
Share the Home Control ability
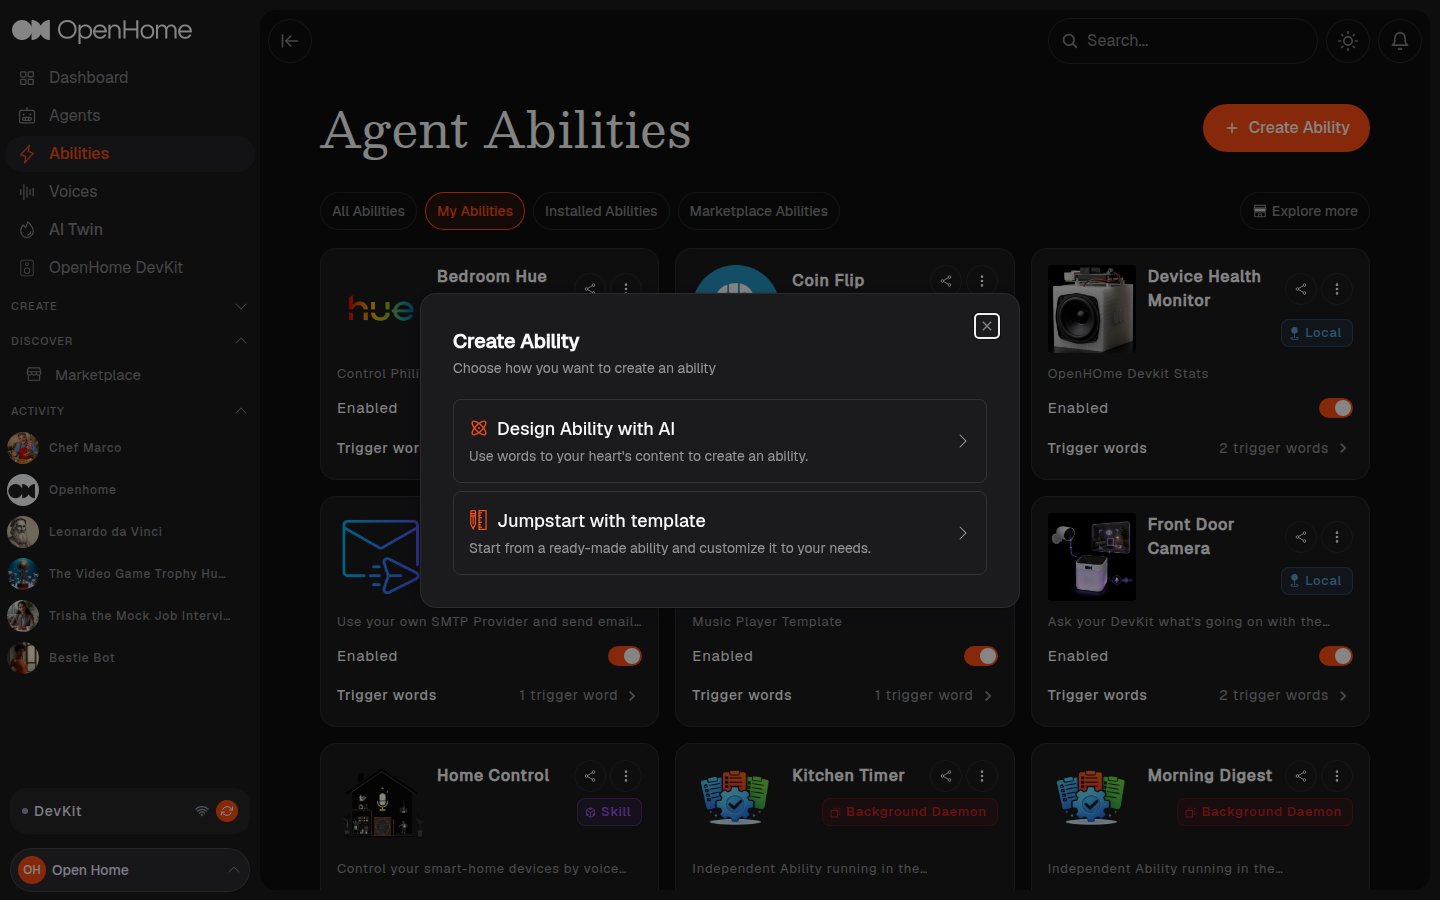[590, 776]
